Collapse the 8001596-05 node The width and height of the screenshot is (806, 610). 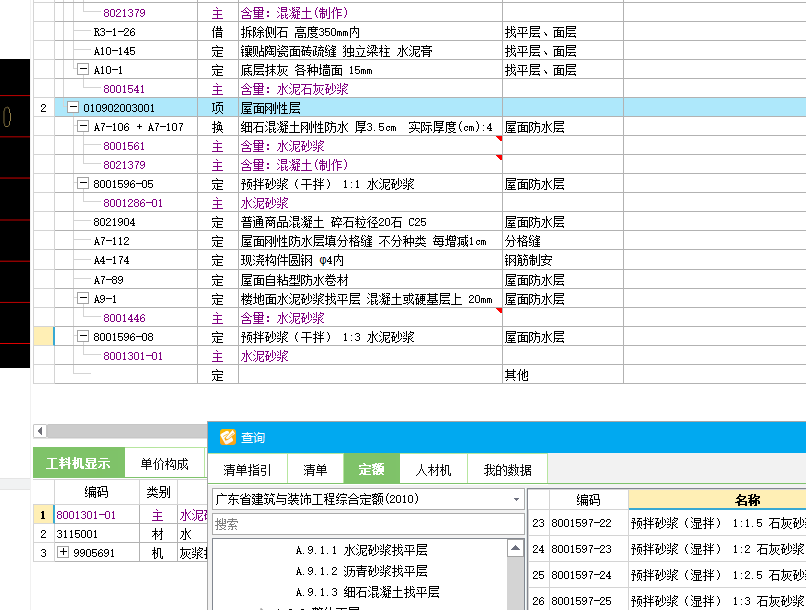tap(82, 183)
